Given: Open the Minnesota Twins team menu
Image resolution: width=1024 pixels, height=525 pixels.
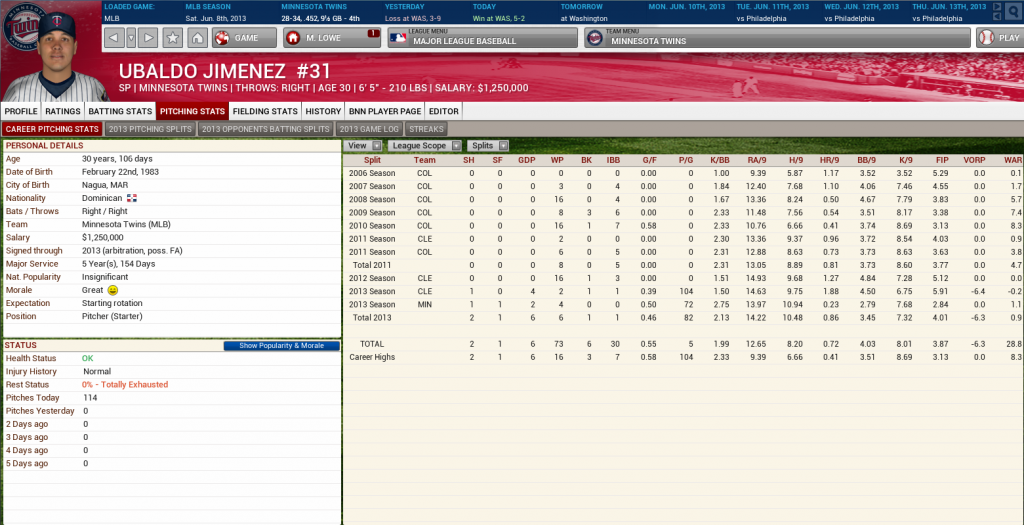Looking at the screenshot, I should tap(776, 38).
